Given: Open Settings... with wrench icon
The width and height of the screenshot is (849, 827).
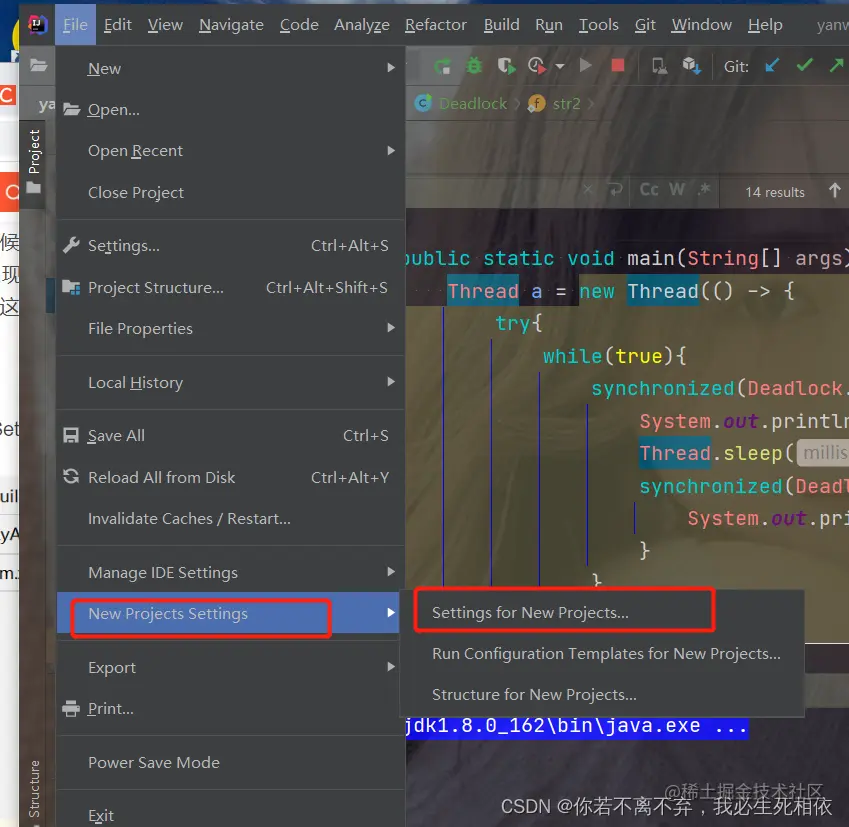Looking at the screenshot, I should click(231, 245).
